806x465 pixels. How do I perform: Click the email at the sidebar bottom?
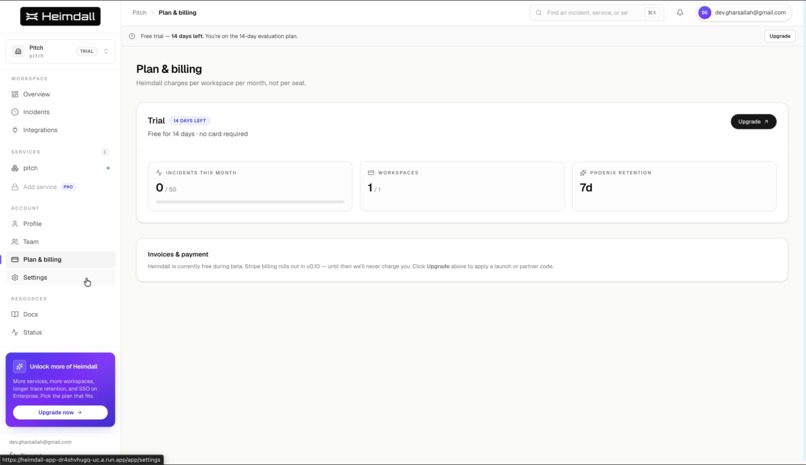[x=40, y=442]
